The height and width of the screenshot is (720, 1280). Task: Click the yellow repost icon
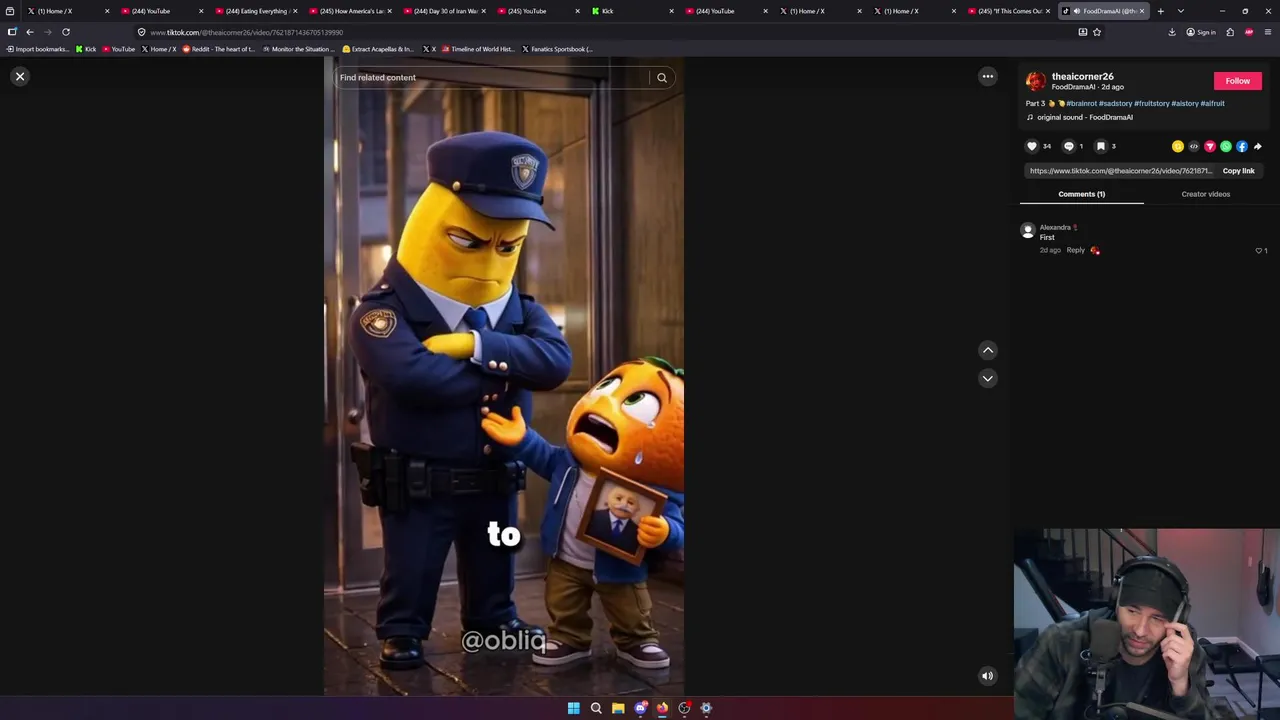tap(1178, 146)
